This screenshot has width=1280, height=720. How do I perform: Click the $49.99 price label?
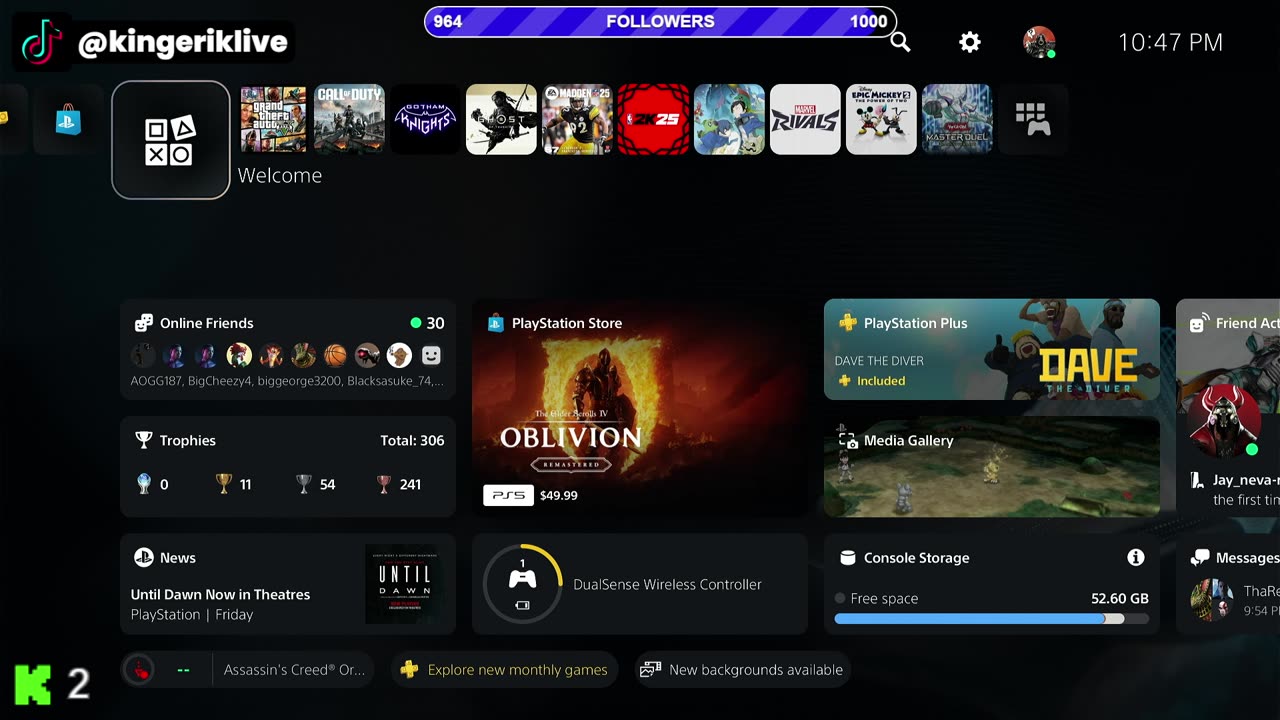[558, 495]
